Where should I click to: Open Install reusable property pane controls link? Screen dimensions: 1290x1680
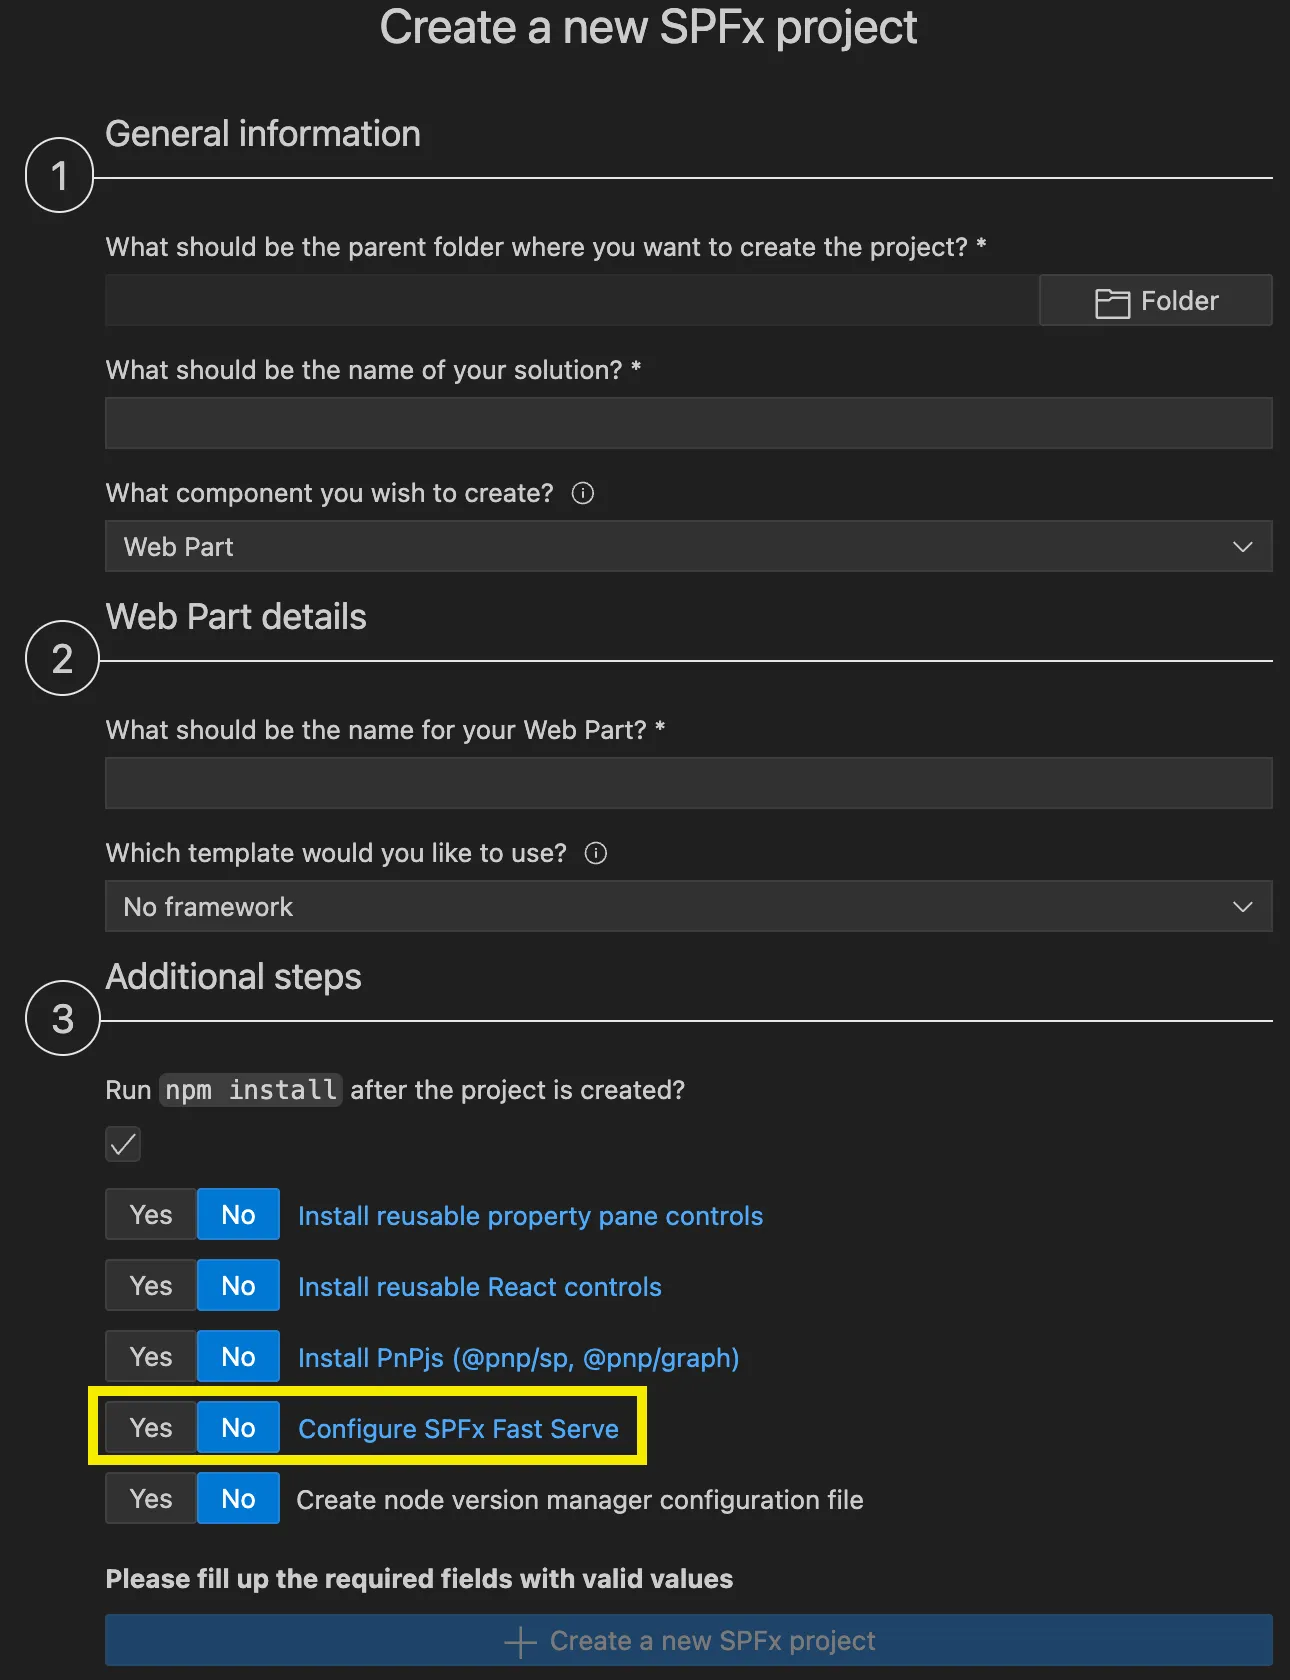click(530, 1216)
